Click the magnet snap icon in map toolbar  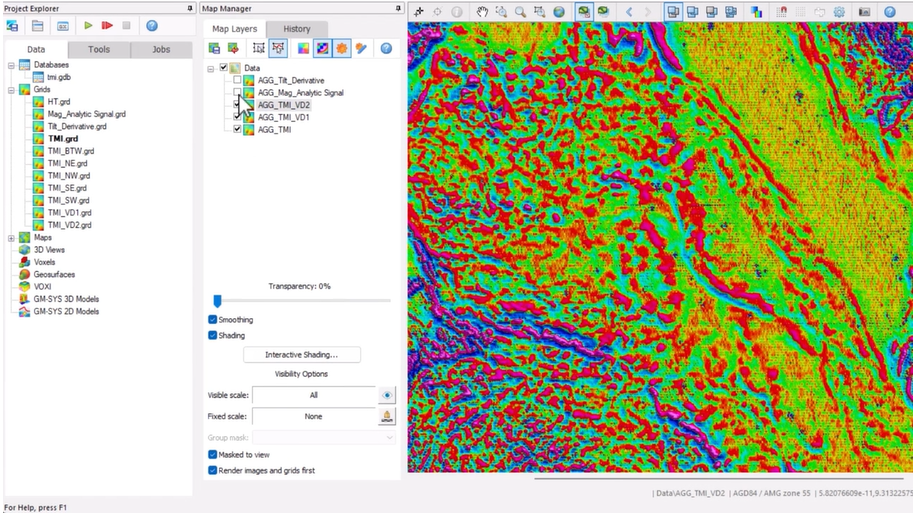pyautogui.click(x=782, y=12)
